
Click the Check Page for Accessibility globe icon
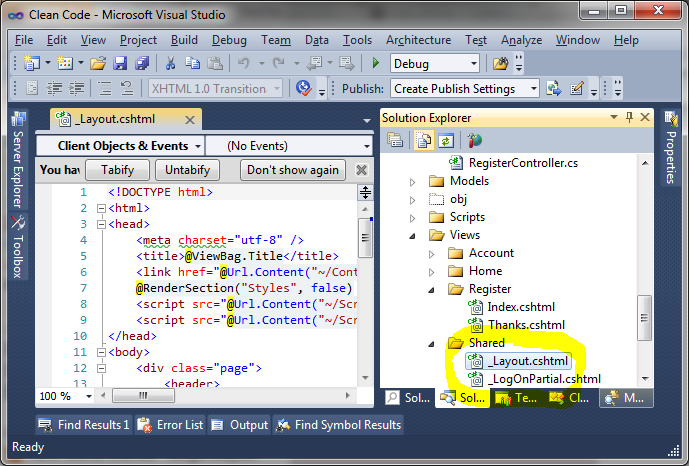[303, 89]
